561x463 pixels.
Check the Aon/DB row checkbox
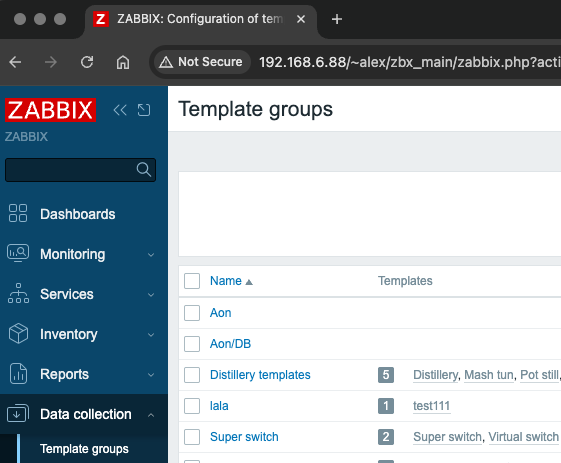192,344
